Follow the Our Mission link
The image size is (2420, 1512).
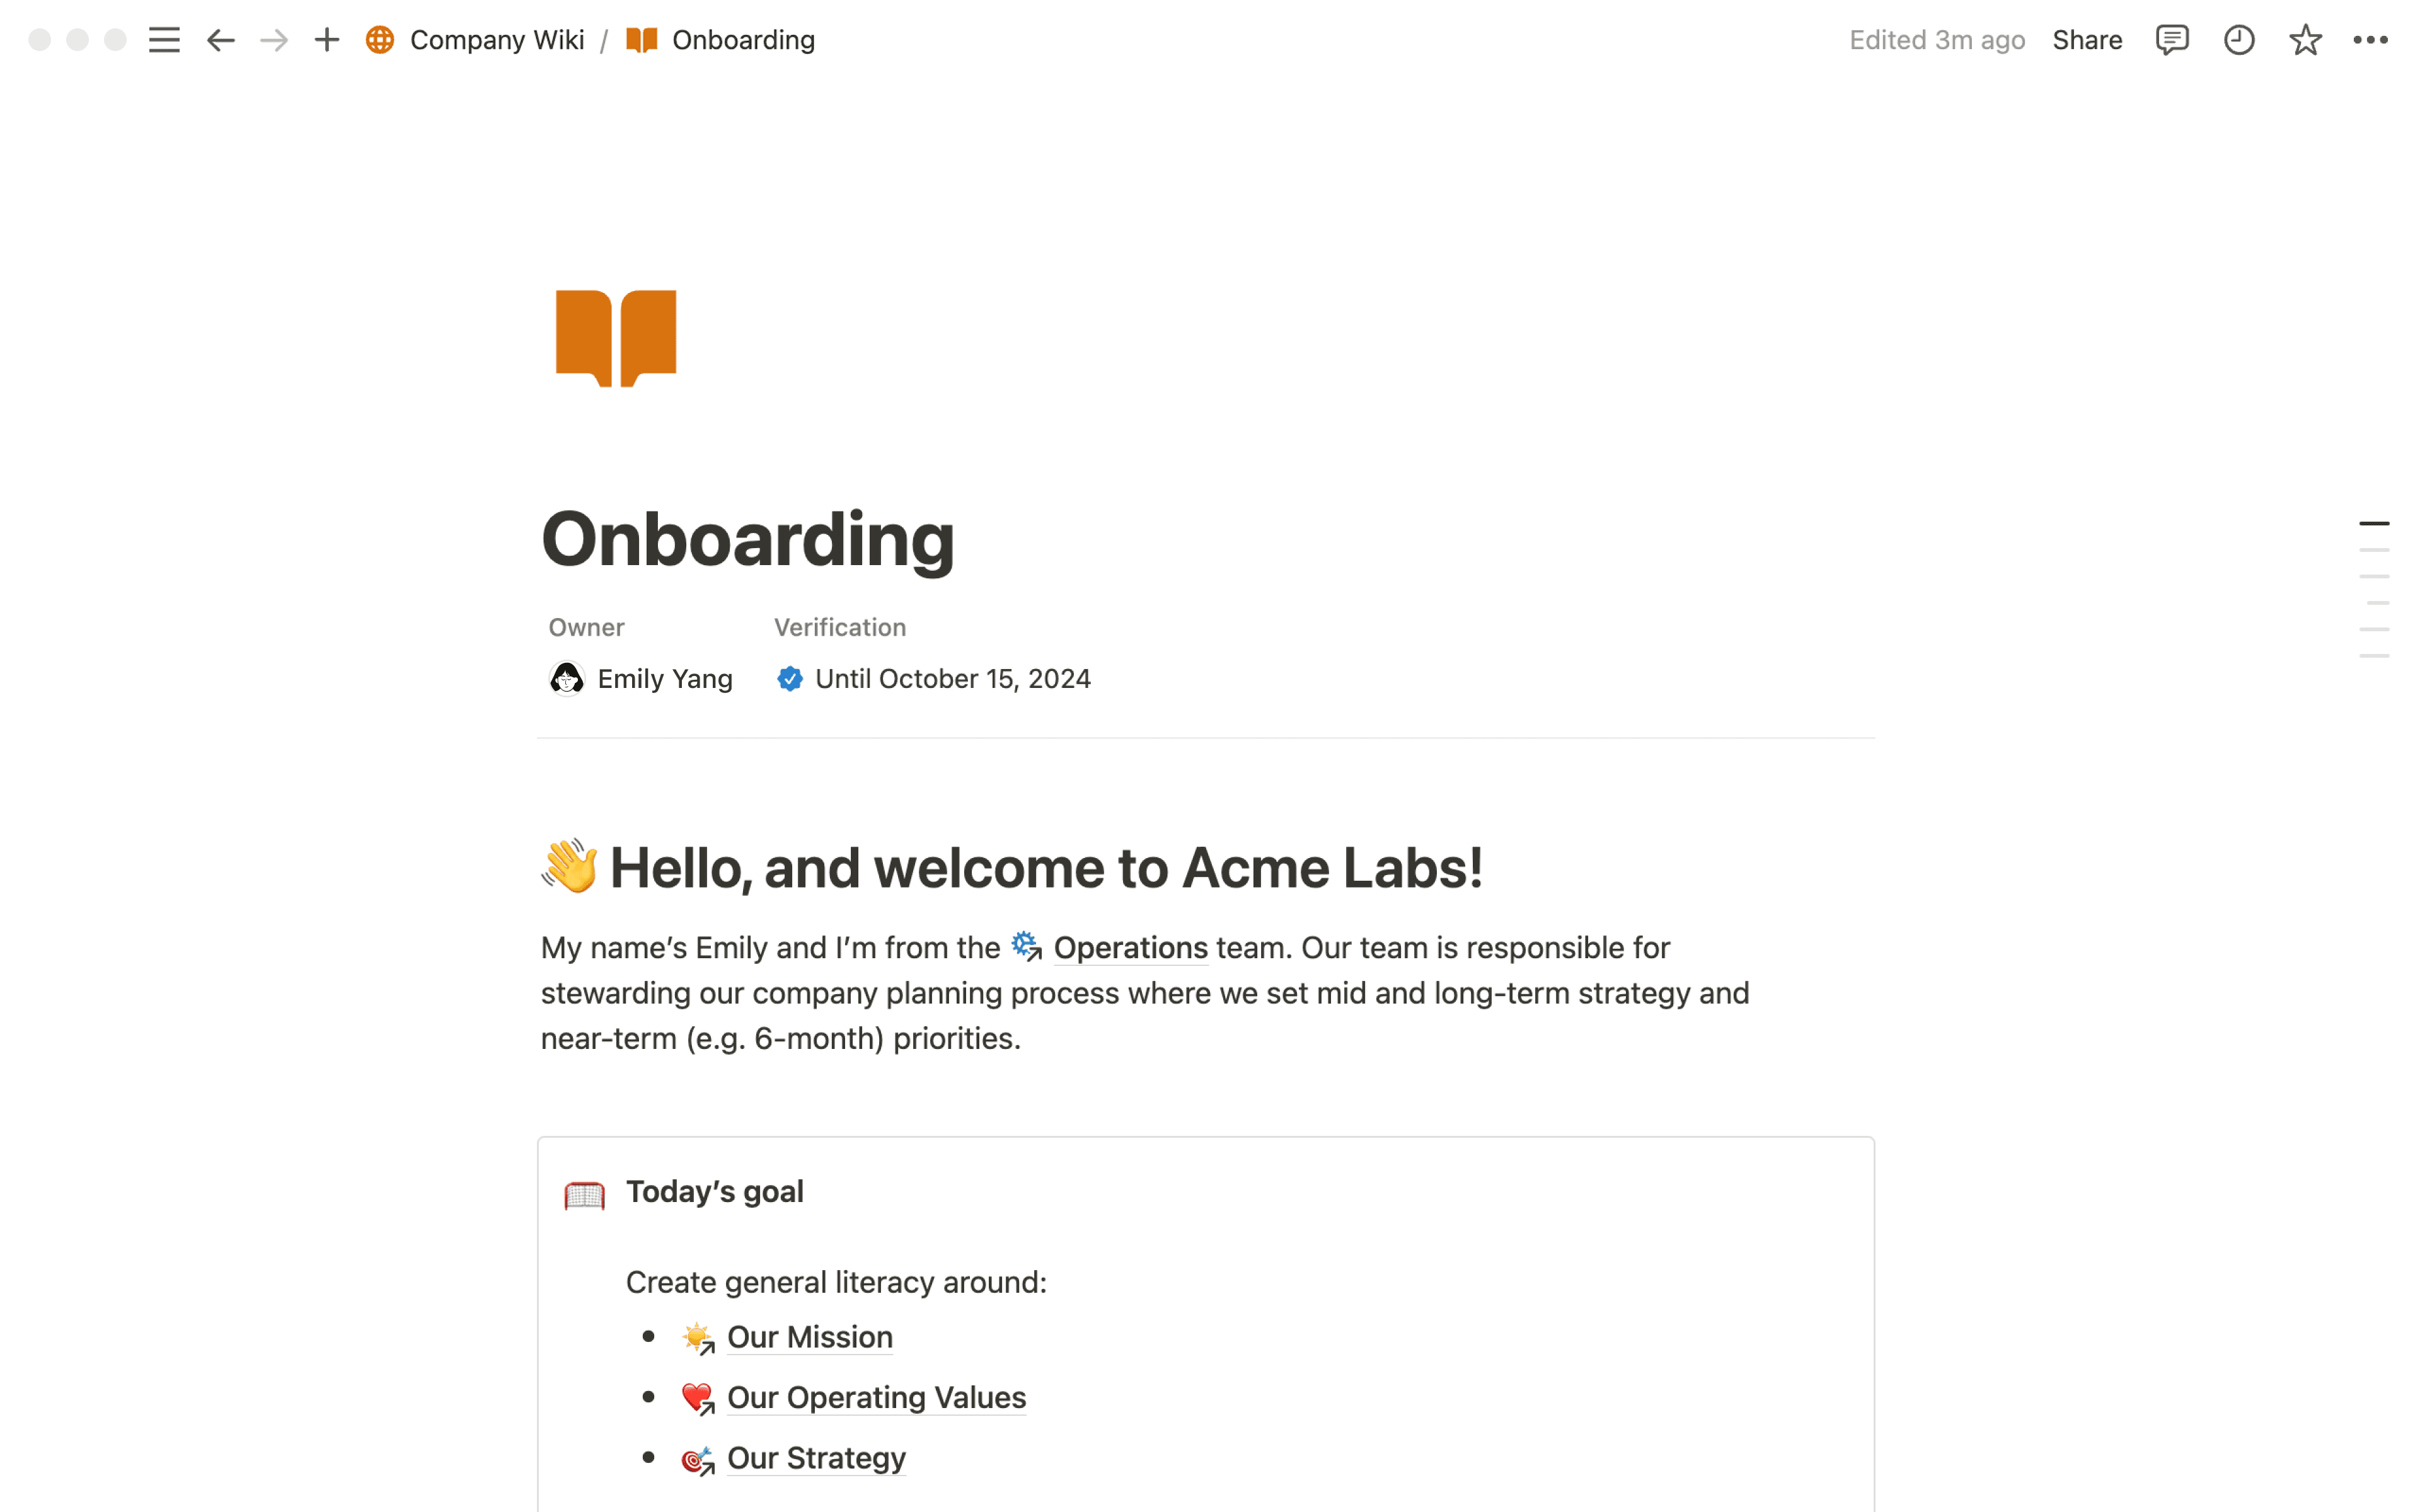pyautogui.click(x=809, y=1337)
